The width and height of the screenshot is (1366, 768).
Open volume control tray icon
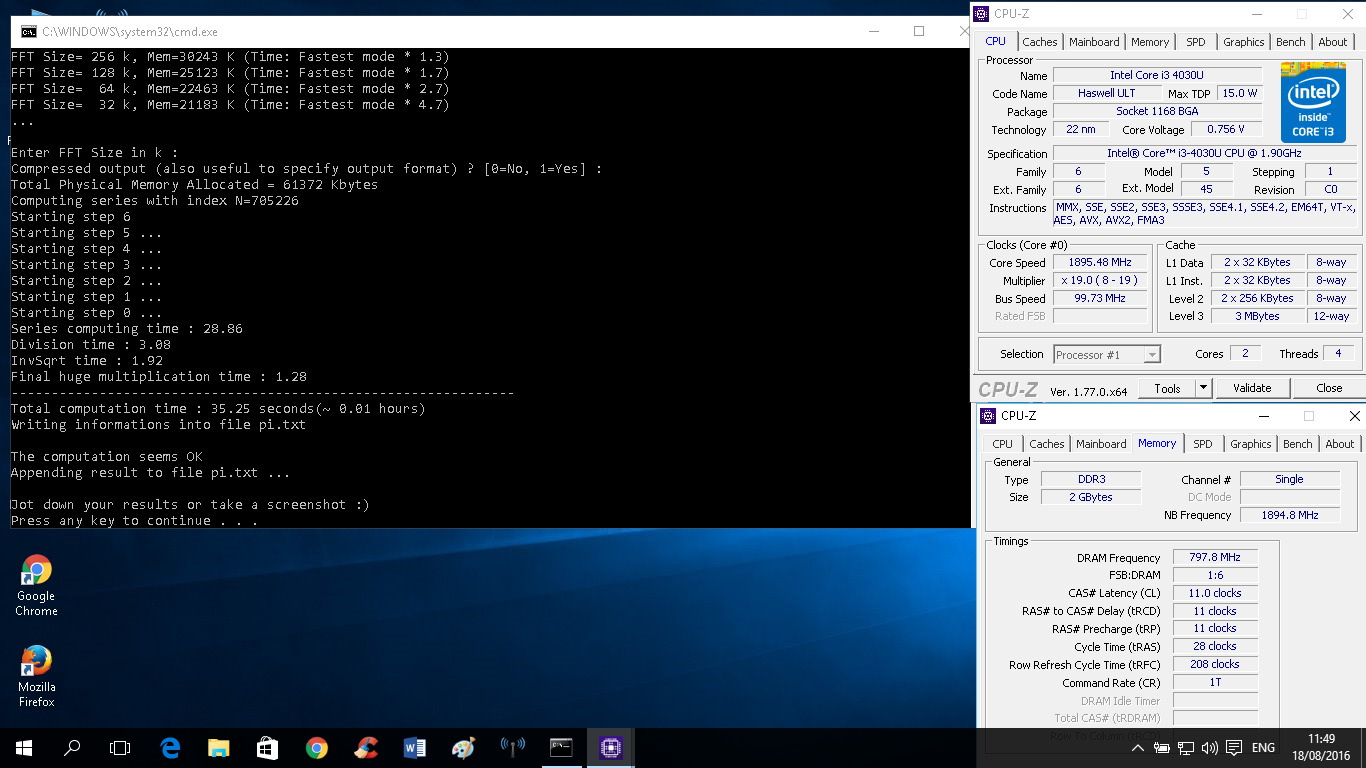[x=1210, y=747]
